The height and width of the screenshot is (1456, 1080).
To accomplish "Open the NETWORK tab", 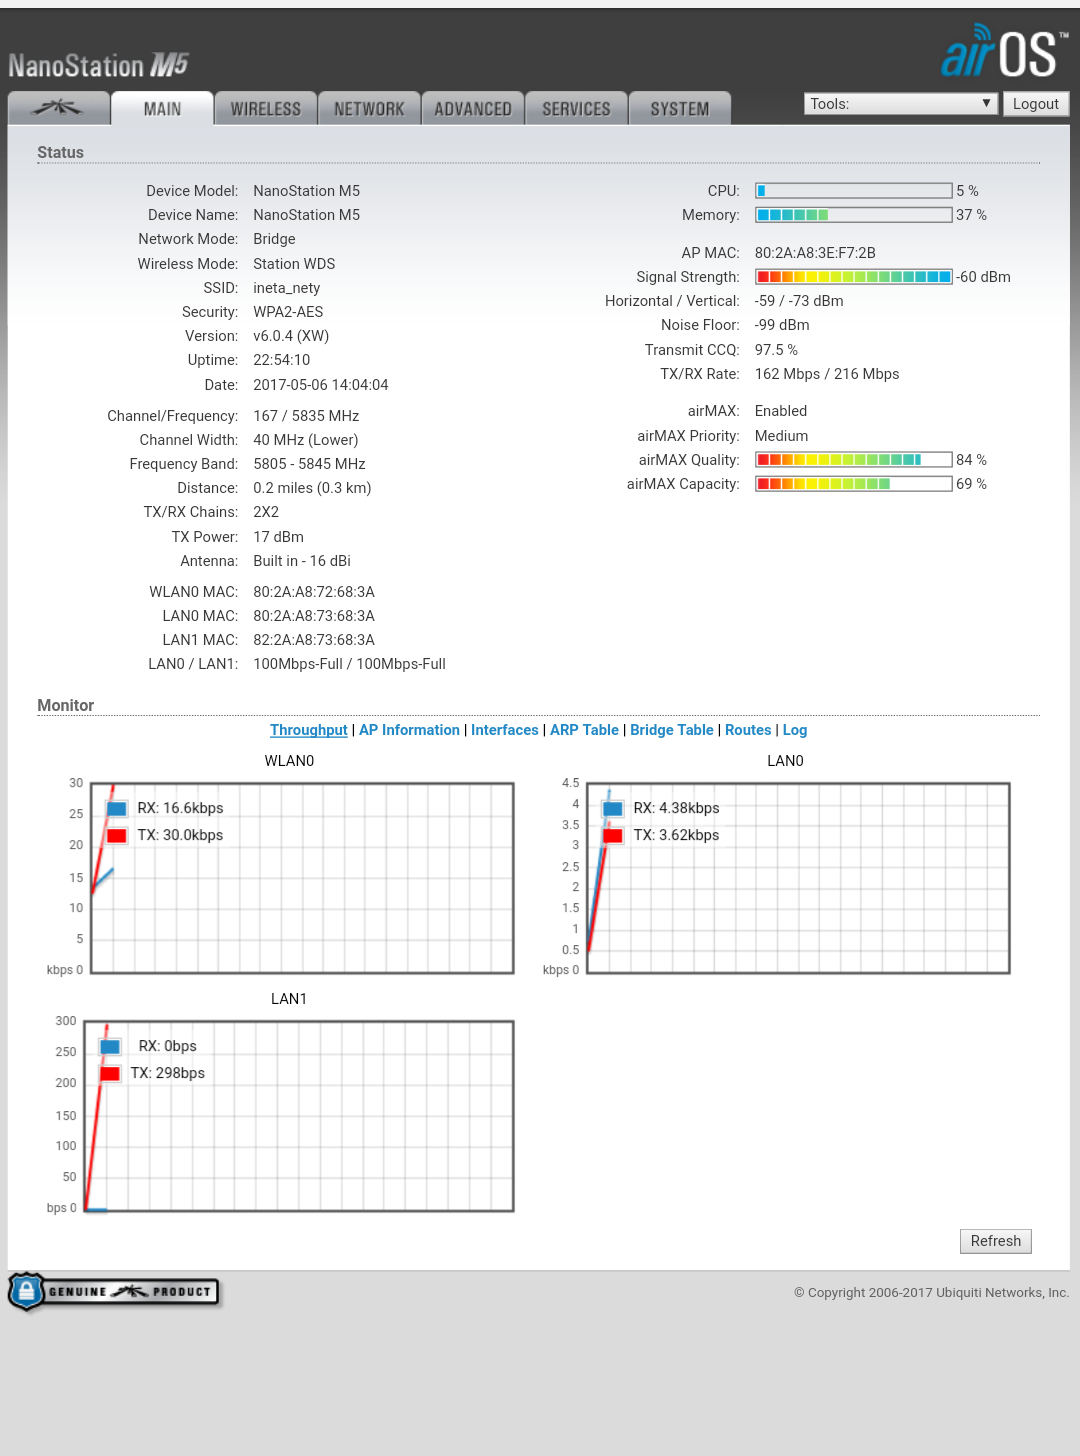I will coord(369,108).
